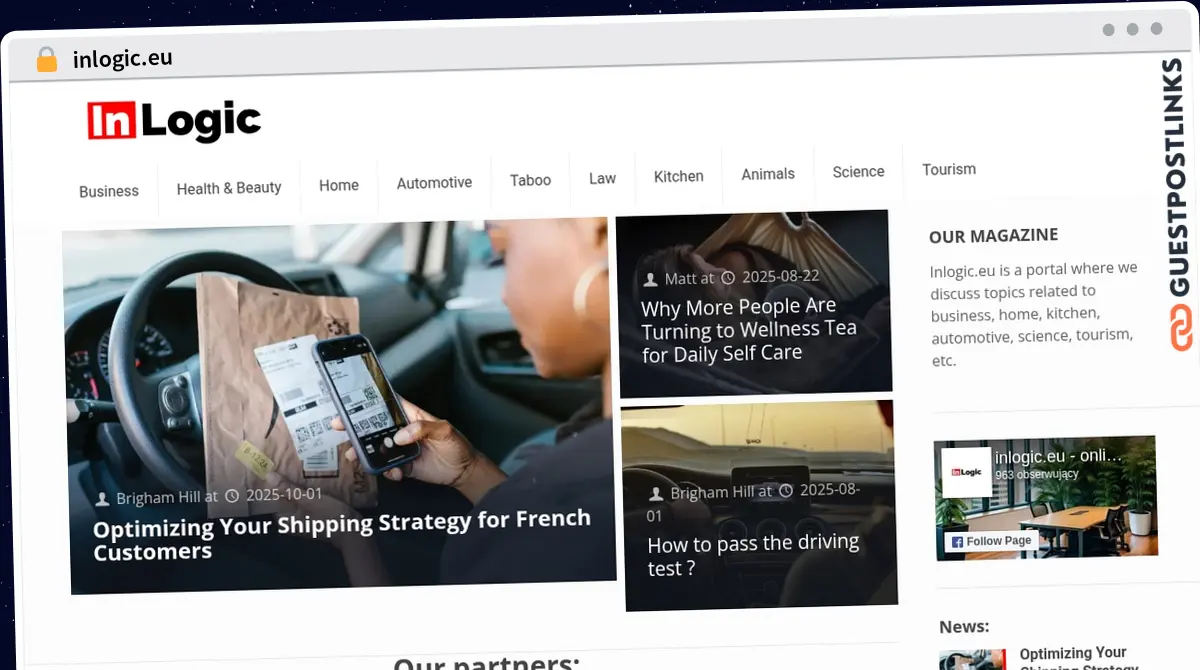Go to the Taboo section
The height and width of the screenshot is (670, 1200).
tap(530, 180)
